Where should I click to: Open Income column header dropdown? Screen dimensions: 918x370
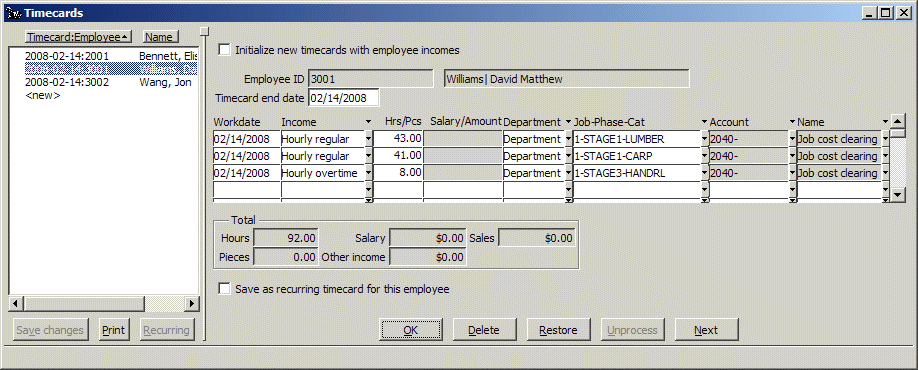pyautogui.click(x=368, y=122)
